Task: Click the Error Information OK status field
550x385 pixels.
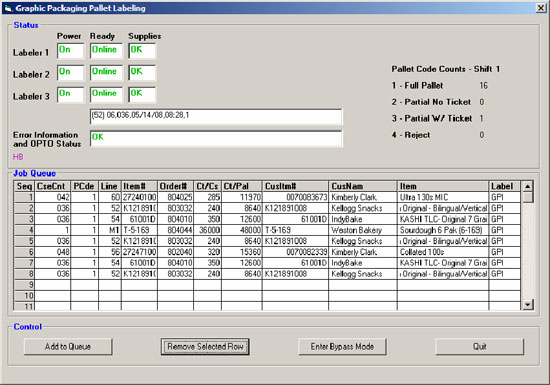Action: click(x=216, y=139)
